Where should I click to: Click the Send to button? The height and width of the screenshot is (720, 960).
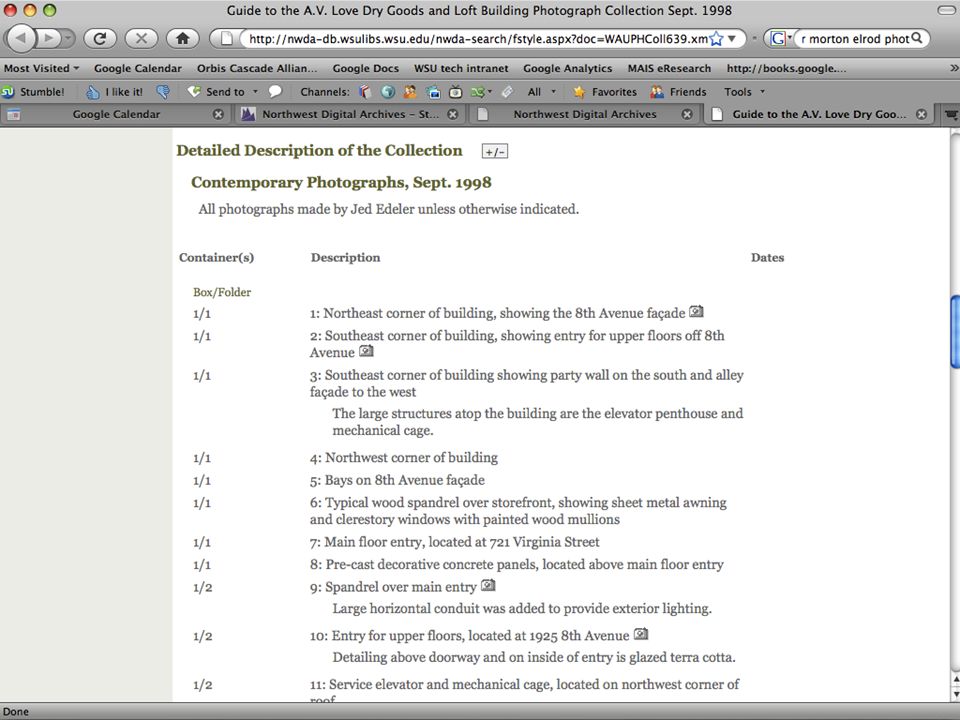tap(216, 92)
